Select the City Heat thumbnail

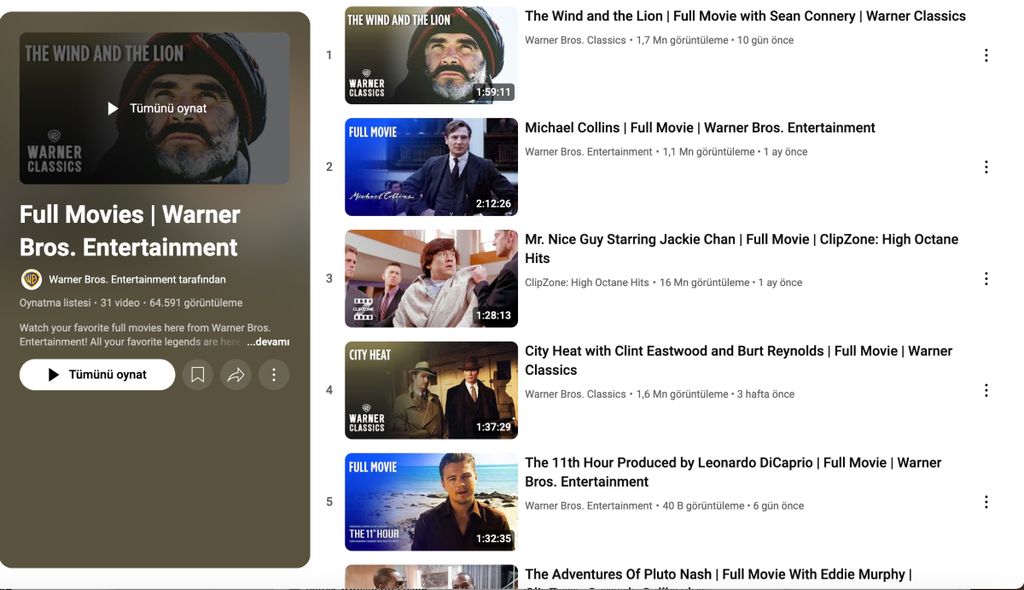(431, 390)
